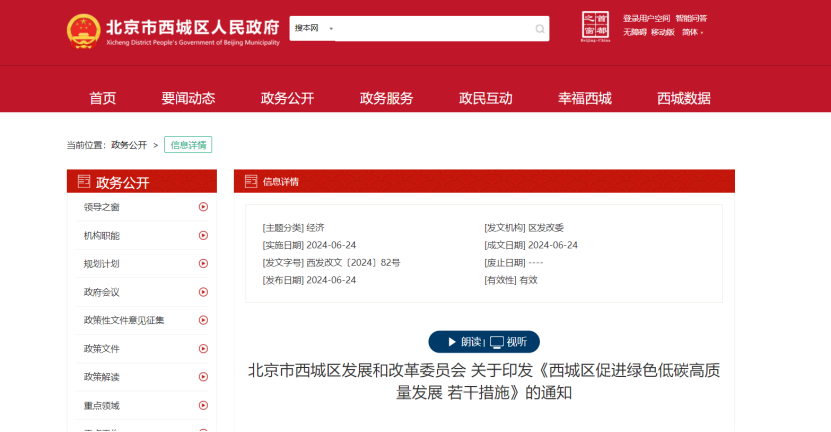
Task: Expand the 简体 language dropdown
Action: point(692,32)
